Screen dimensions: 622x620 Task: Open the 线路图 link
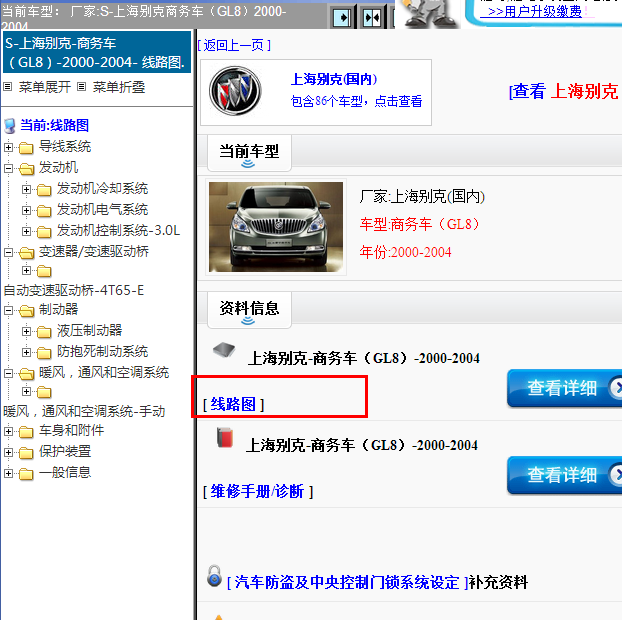[x=233, y=404]
